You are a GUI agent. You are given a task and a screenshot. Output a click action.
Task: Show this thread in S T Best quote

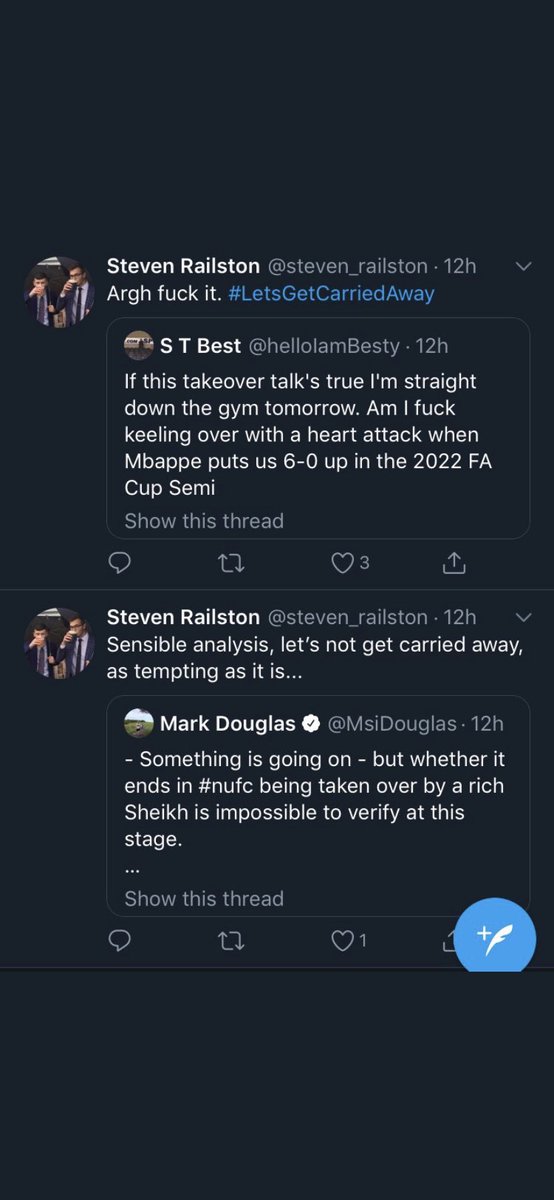(x=204, y=521)
